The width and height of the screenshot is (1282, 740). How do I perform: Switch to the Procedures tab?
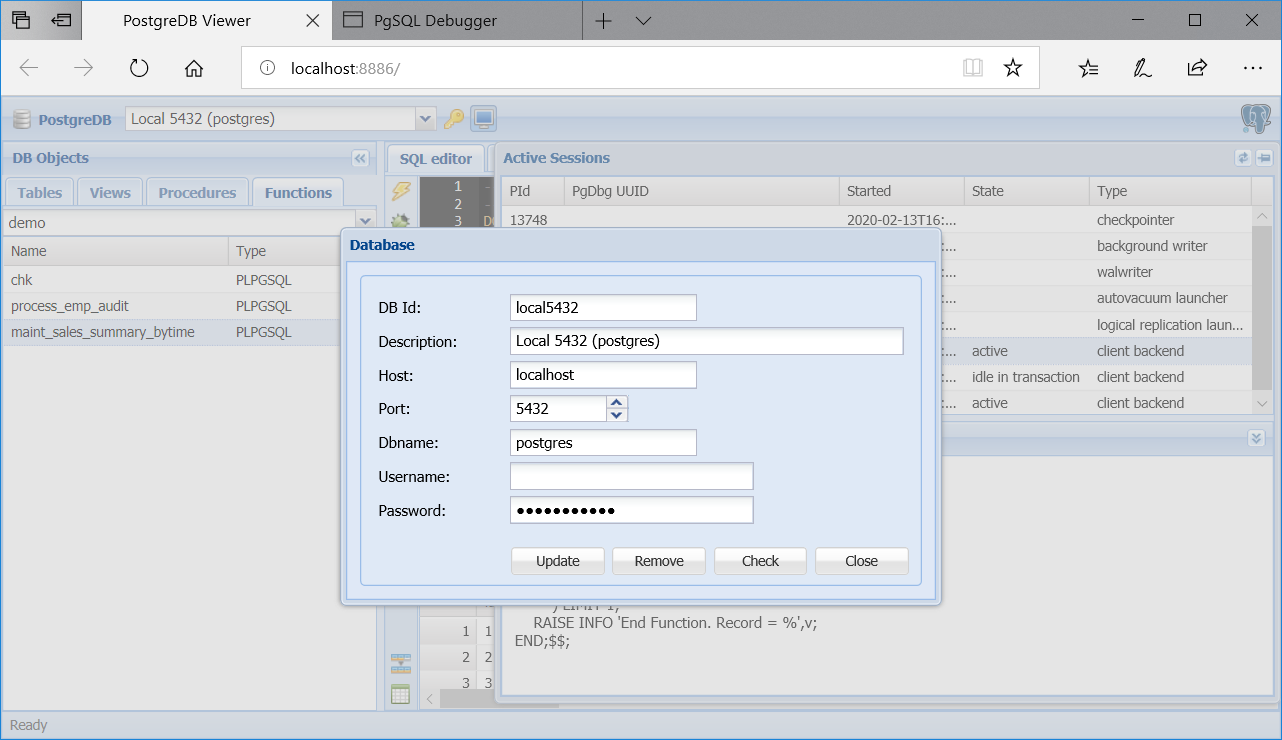pos(197,193)
